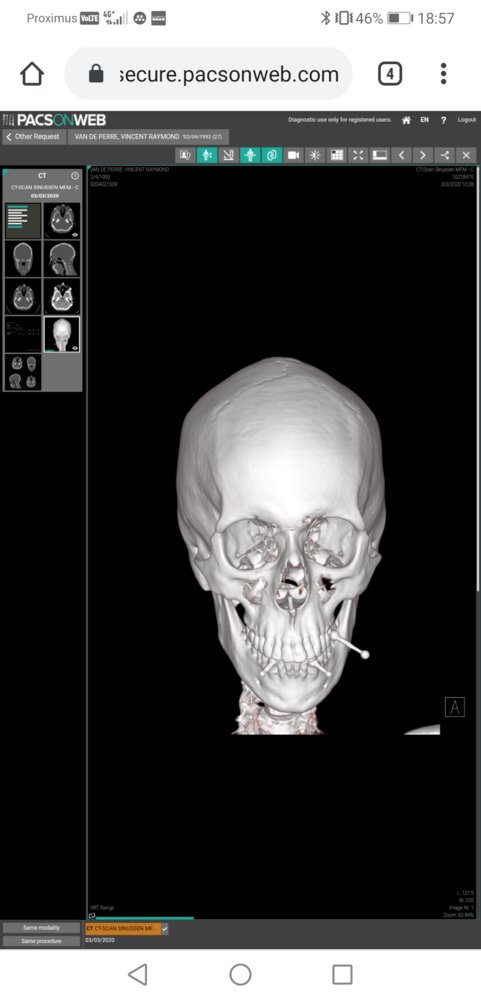Click the share icon in toolbar
Viewport: 481px width, 1000px height.
445,155
